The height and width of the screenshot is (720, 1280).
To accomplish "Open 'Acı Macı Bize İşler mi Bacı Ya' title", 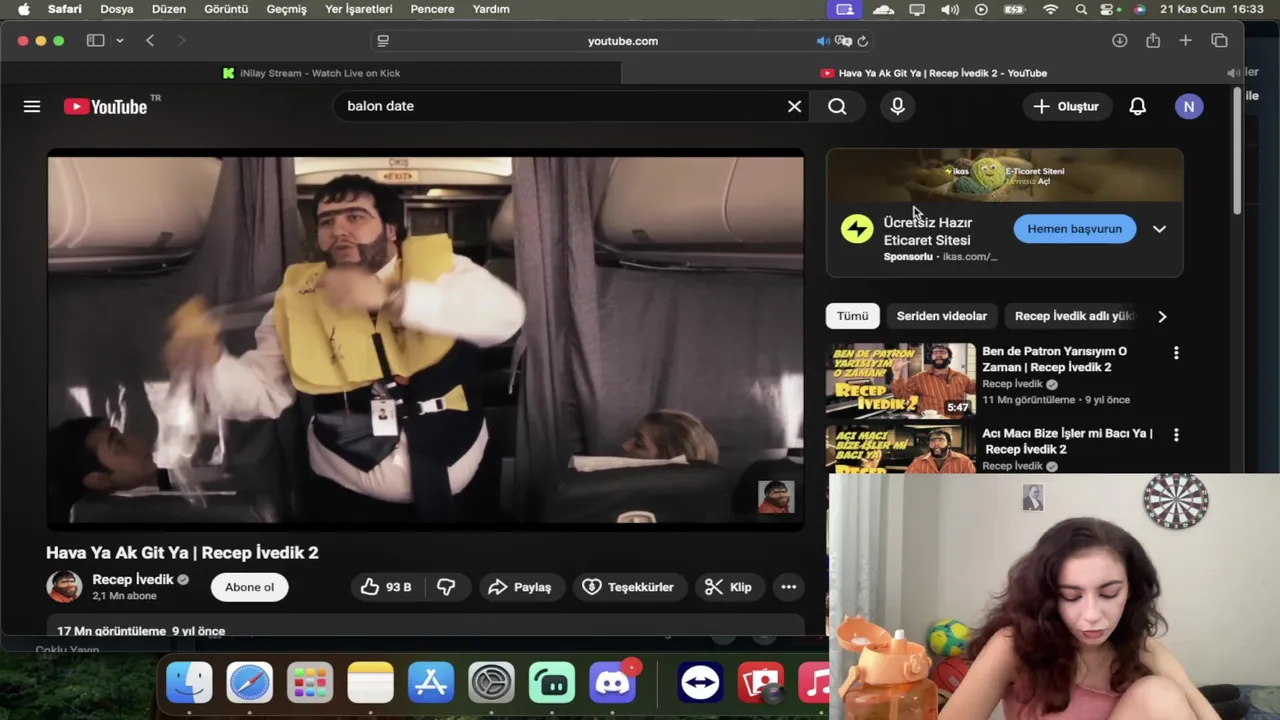I will 1067,441.
